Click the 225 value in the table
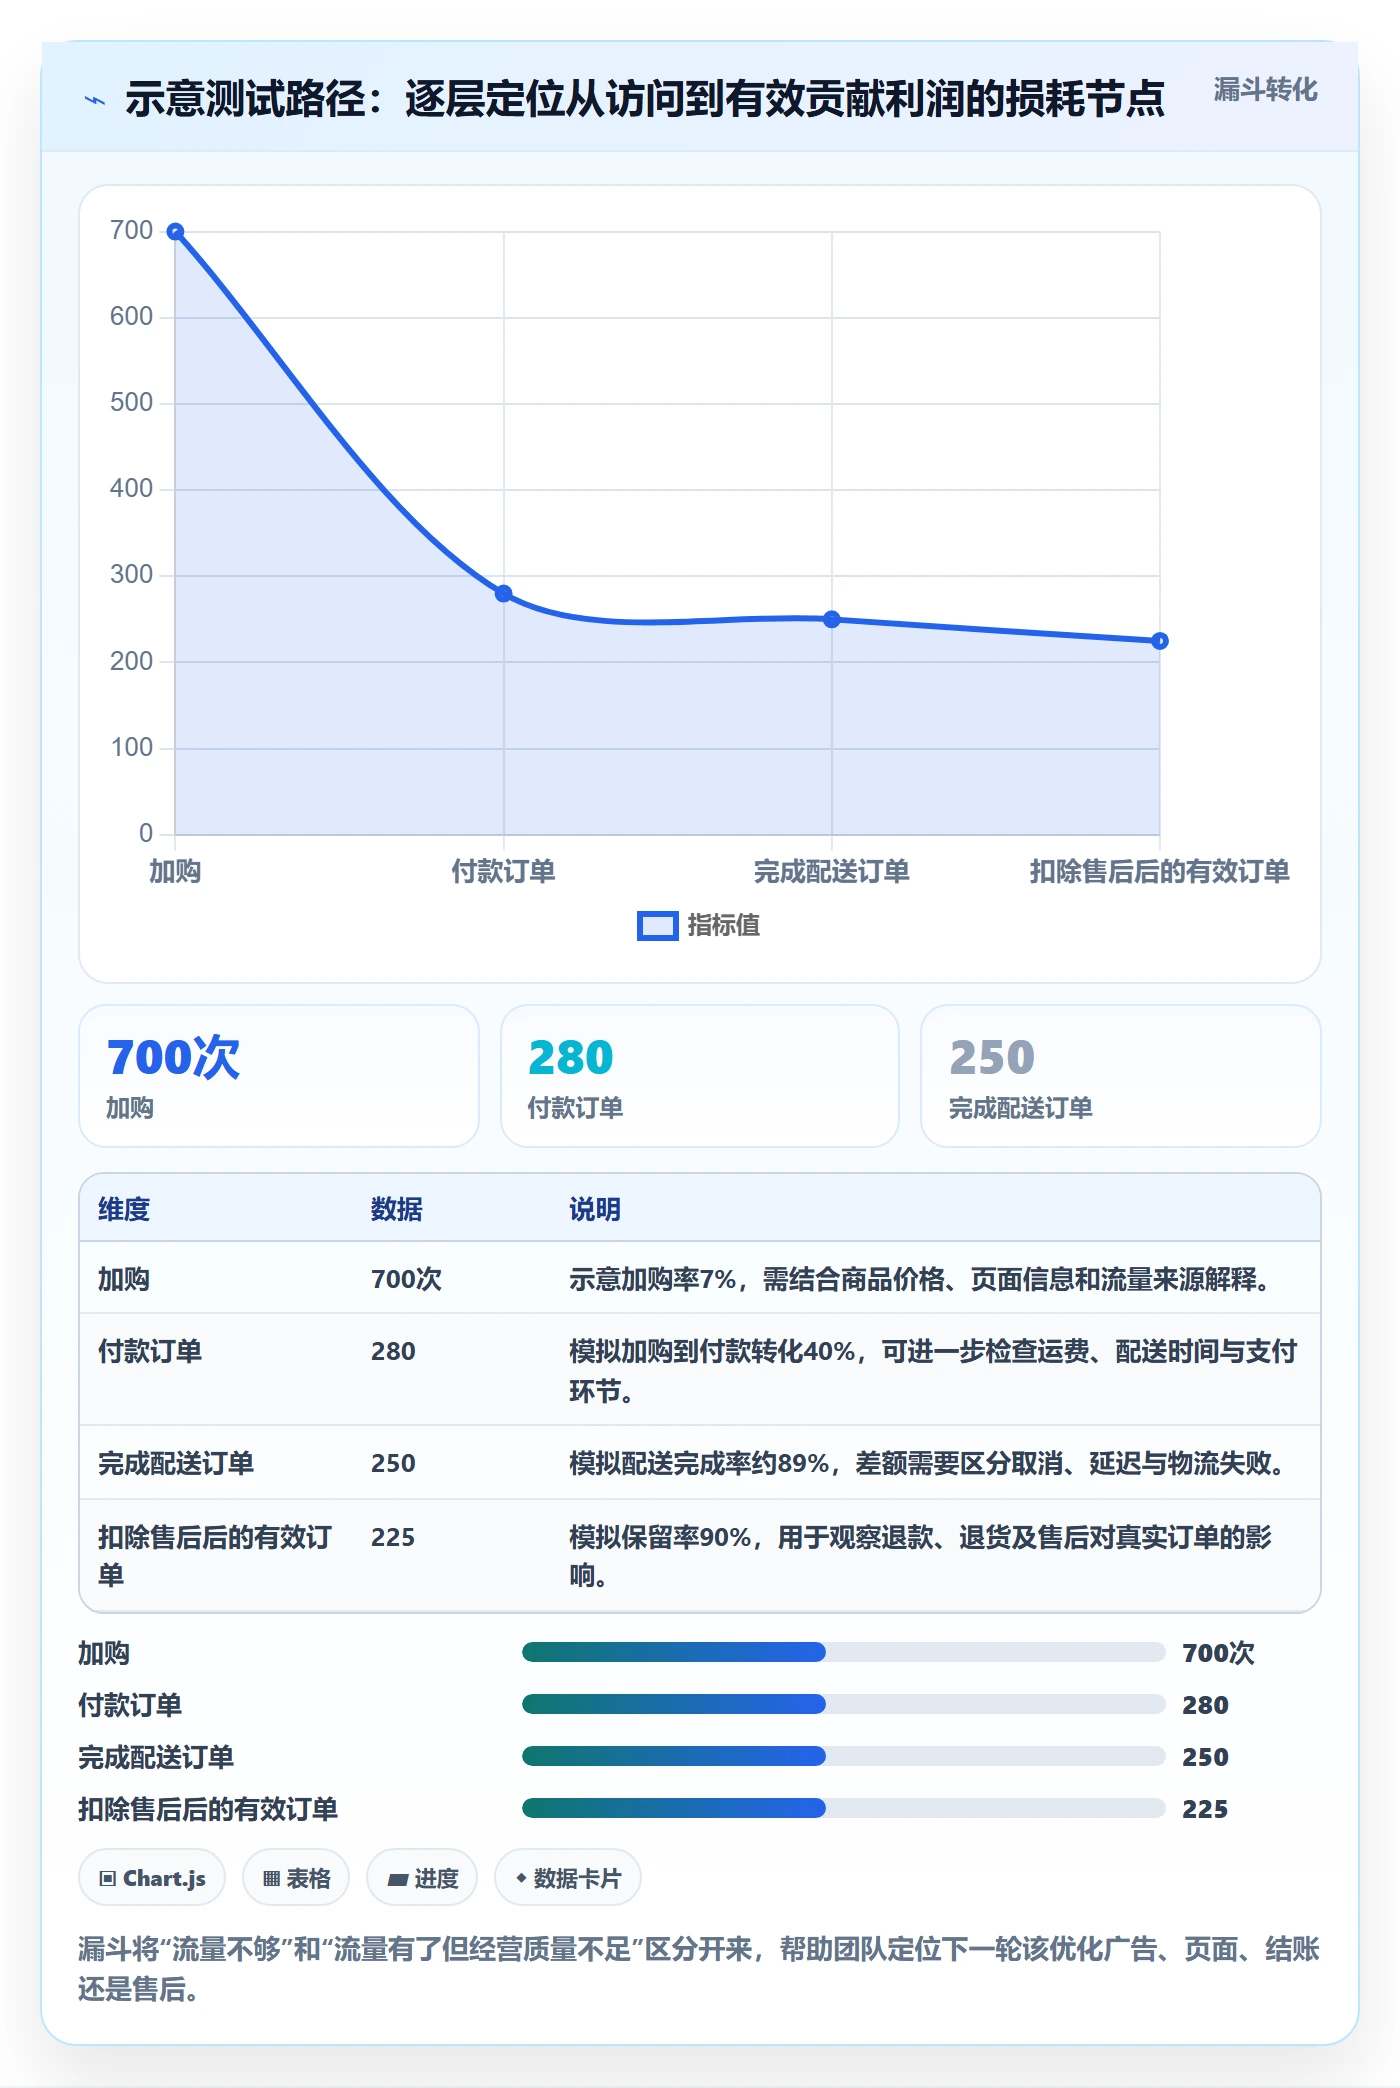The image size is (1400, 2088). pos(393,1537)
